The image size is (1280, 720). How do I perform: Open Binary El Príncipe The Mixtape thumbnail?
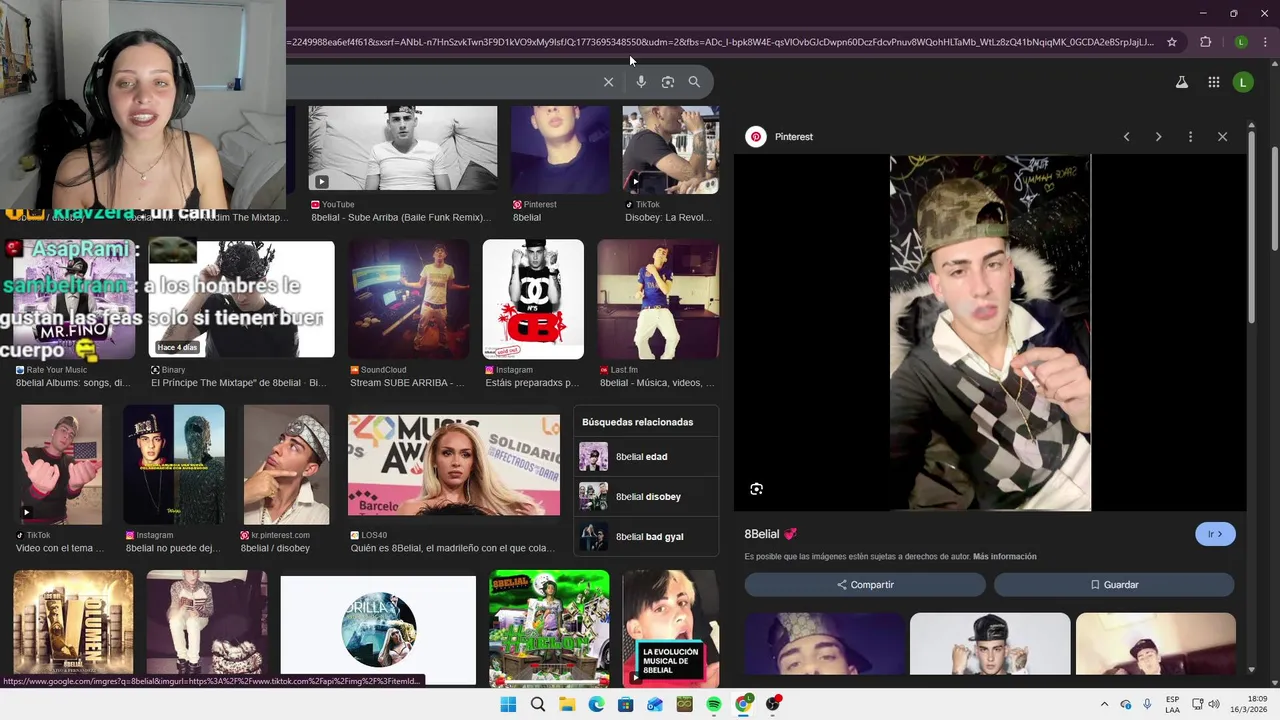(x=241, y=299)
